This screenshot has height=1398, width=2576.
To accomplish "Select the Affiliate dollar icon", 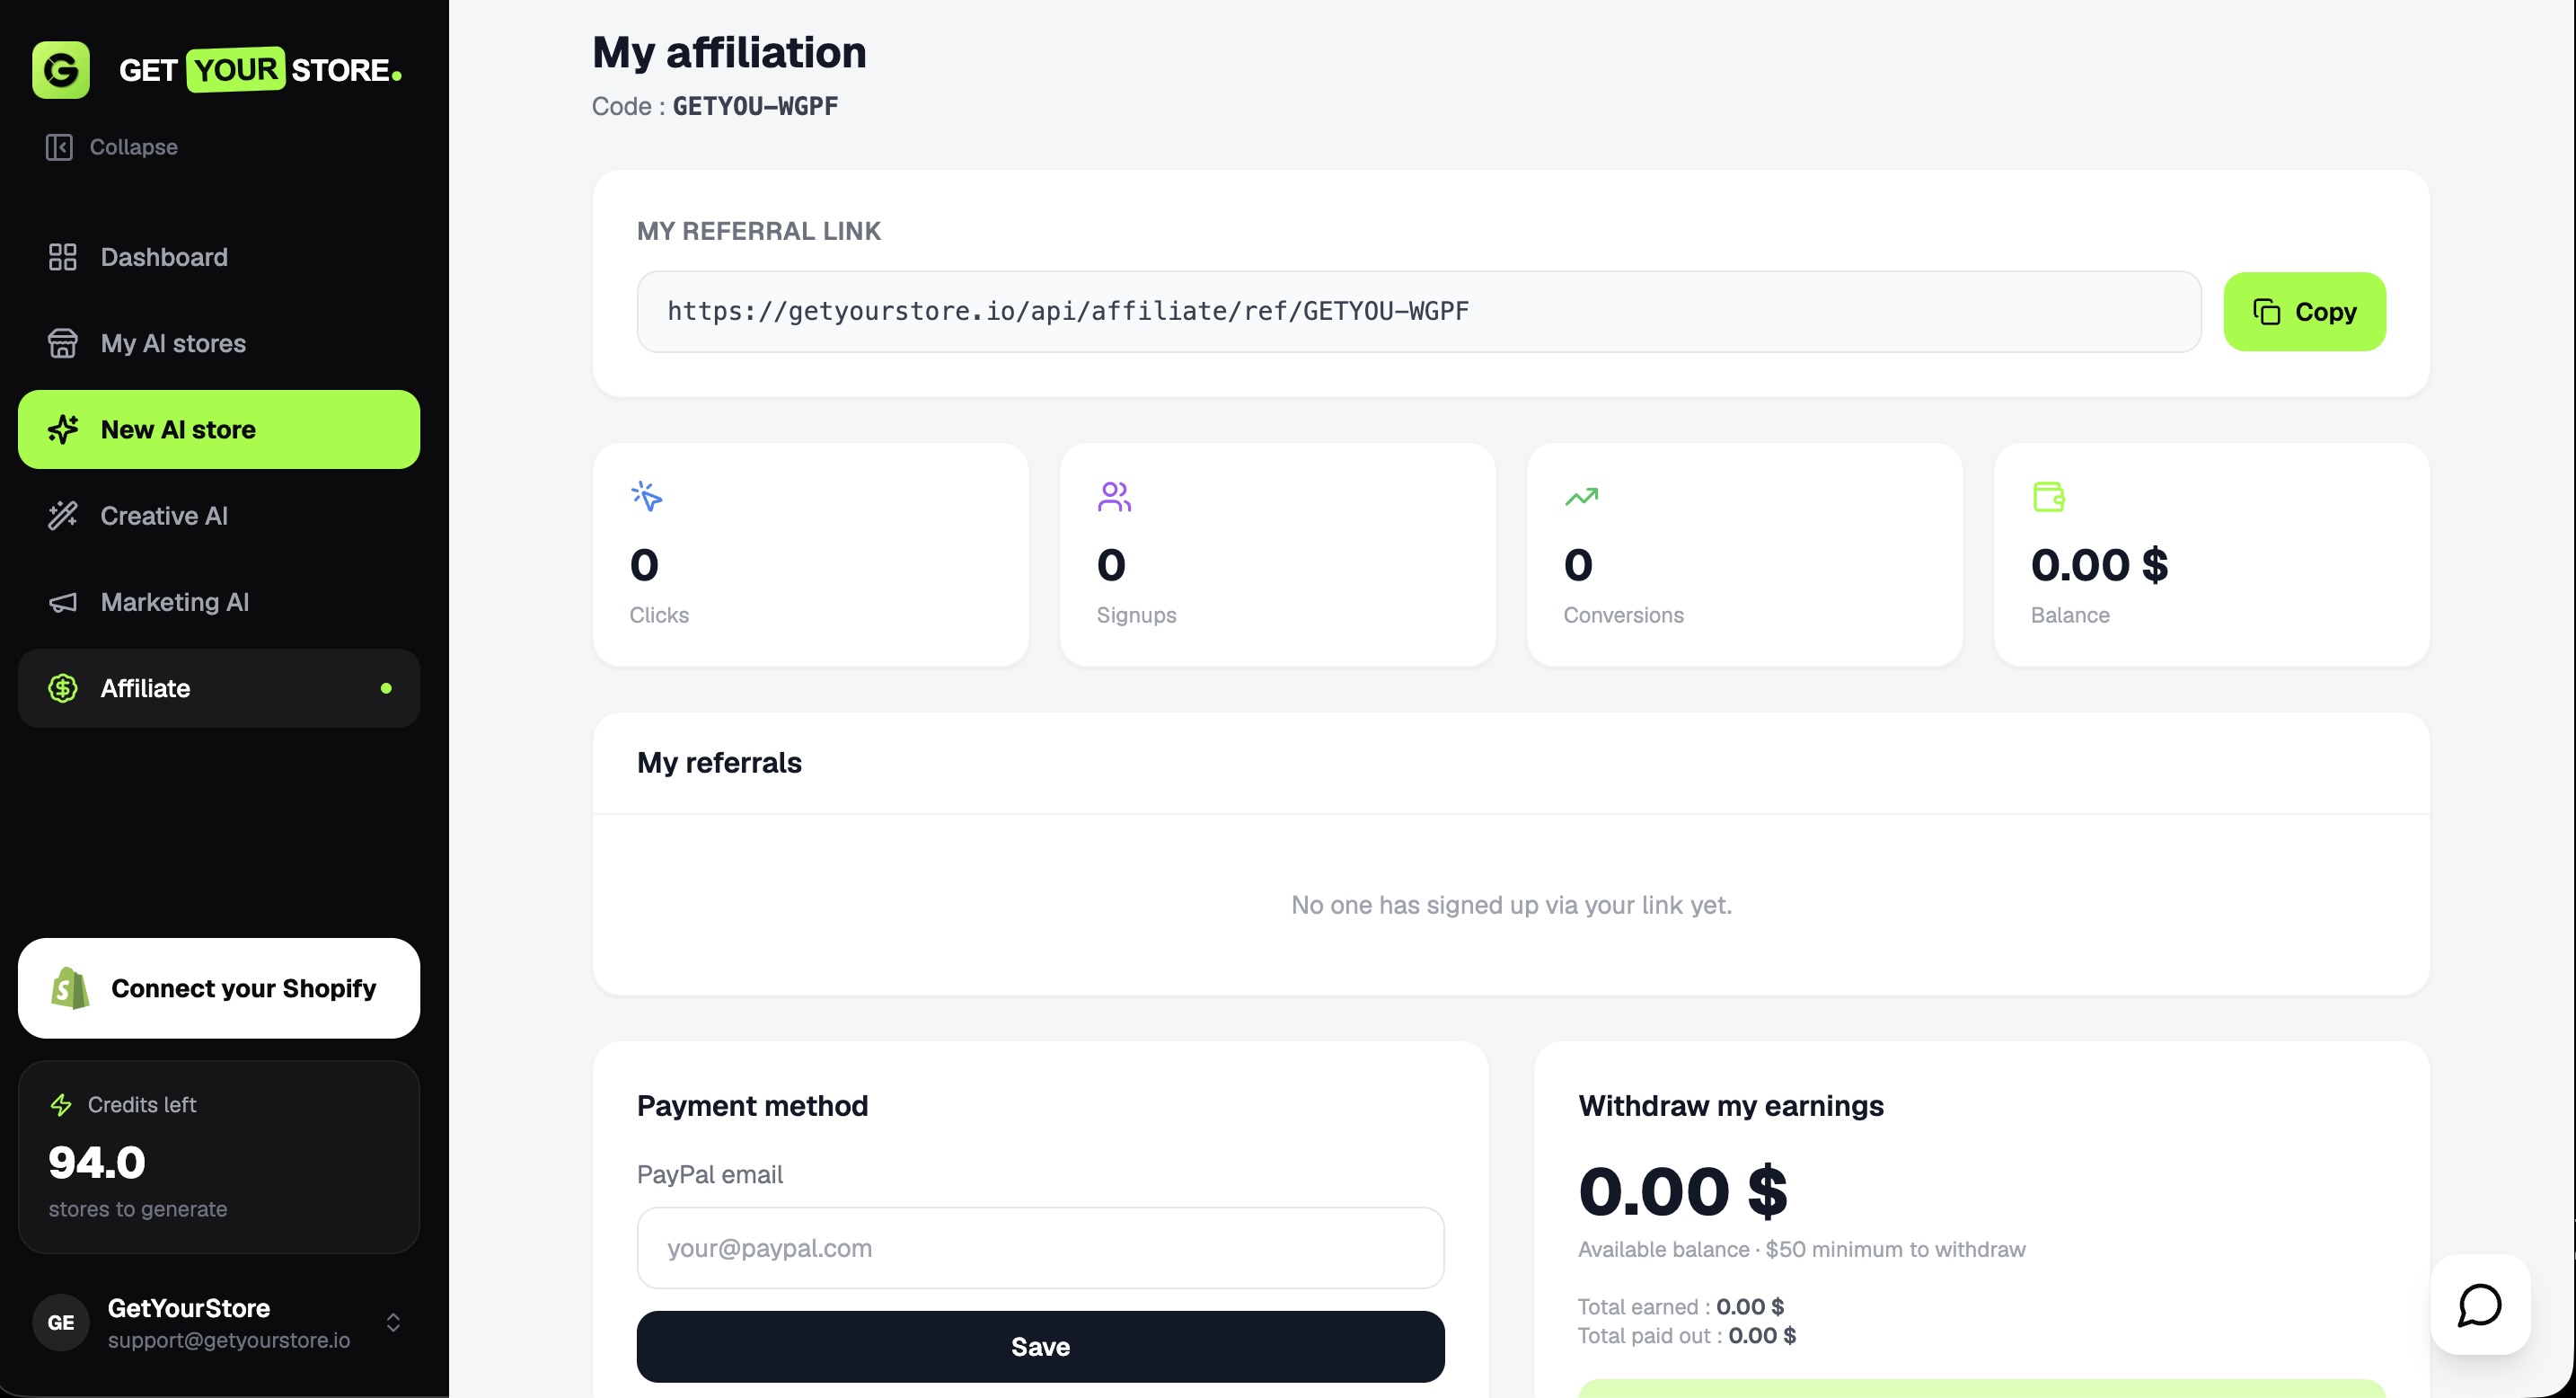I will (63, 688).
